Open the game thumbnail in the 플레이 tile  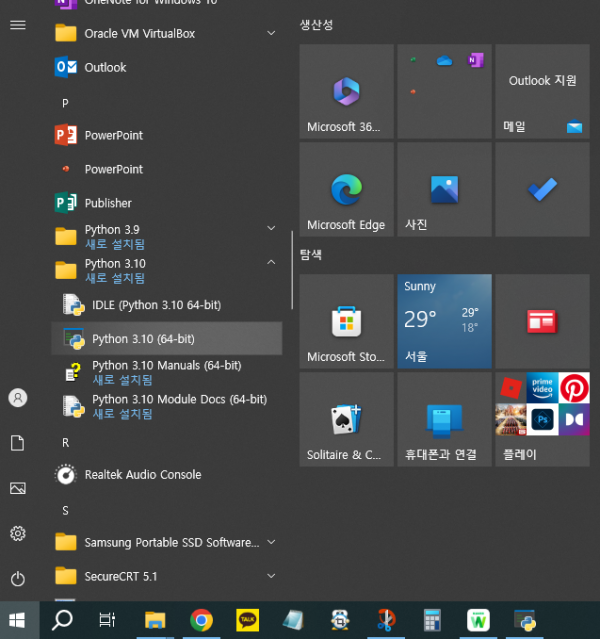[511, 419]
